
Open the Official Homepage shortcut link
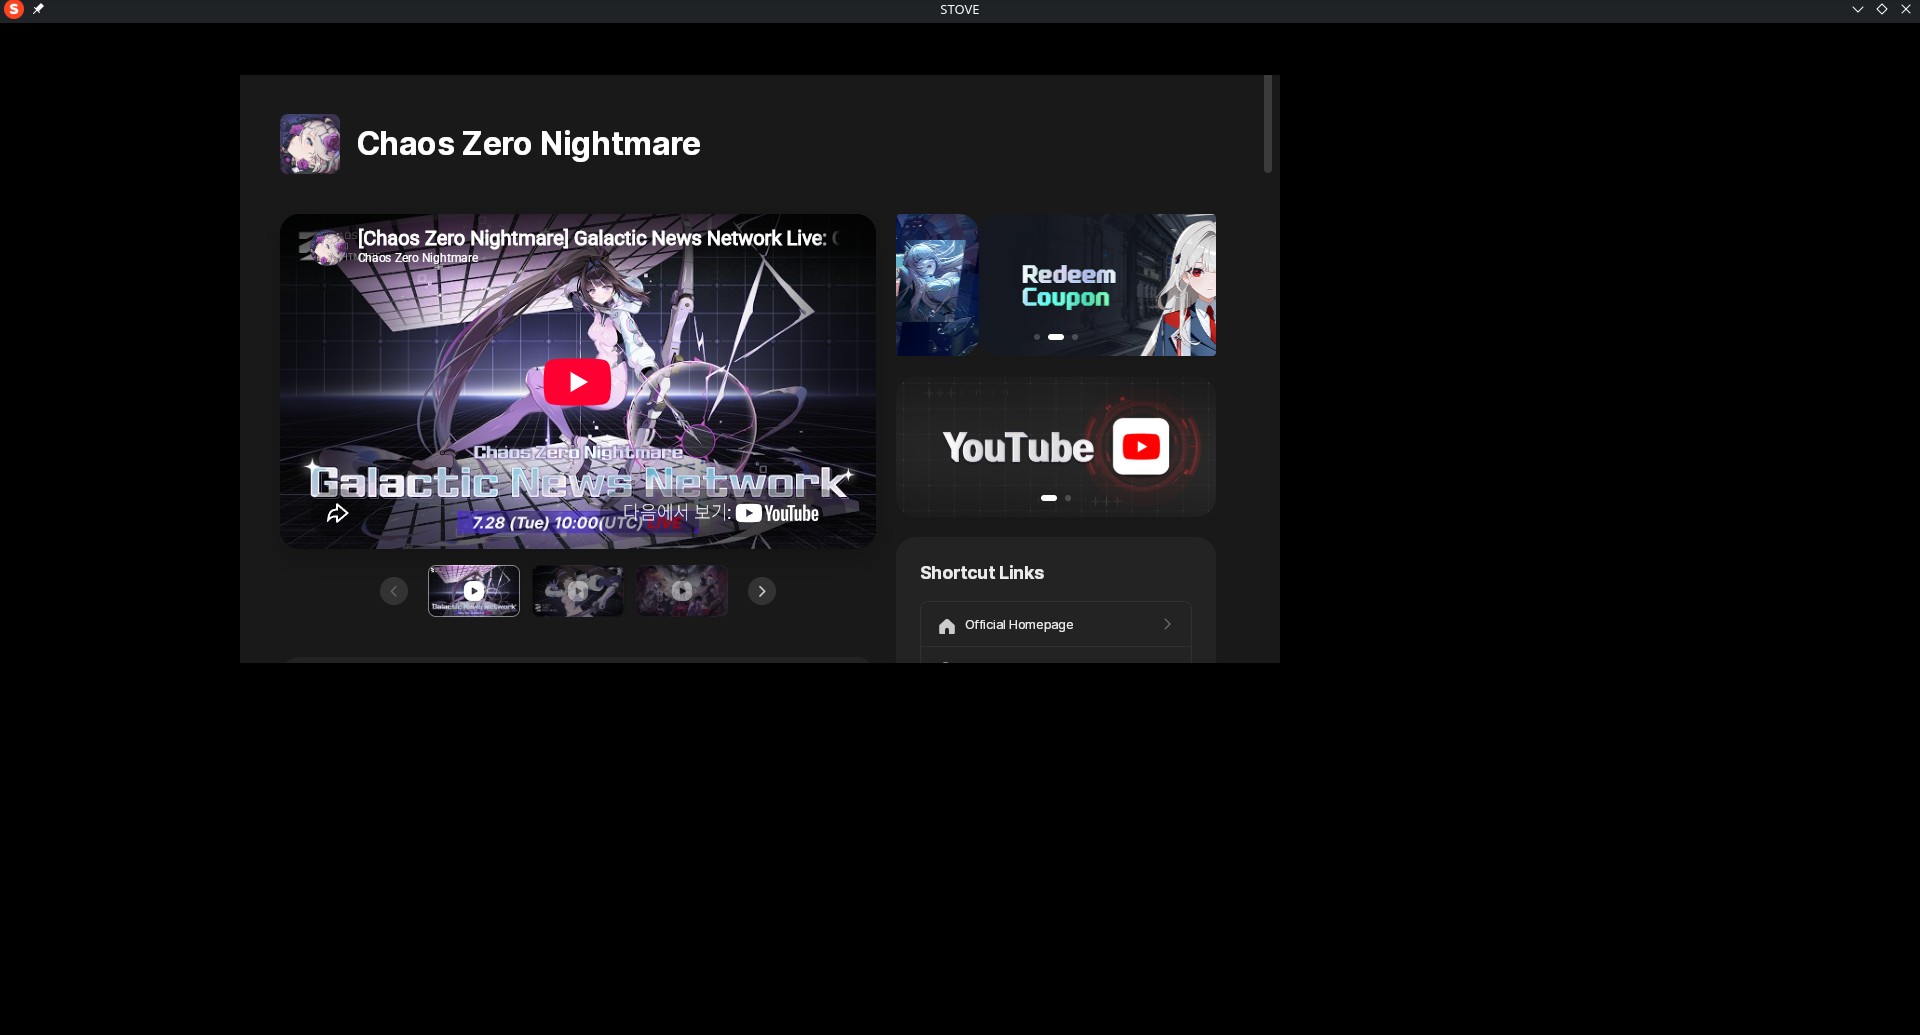(x=1056, y=625)
